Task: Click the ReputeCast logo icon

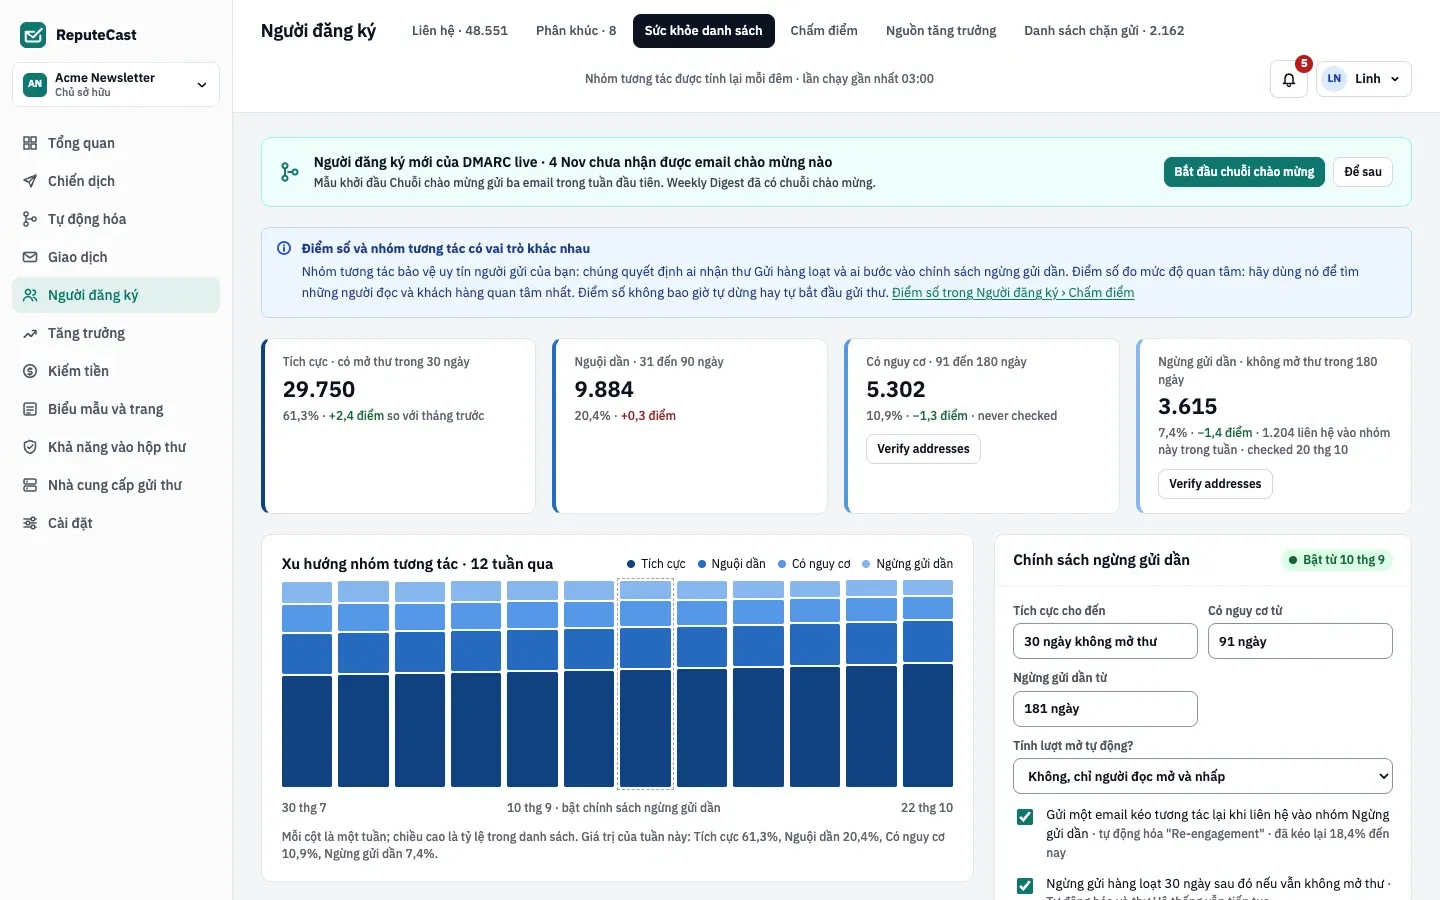Action: tap(33, 35)
